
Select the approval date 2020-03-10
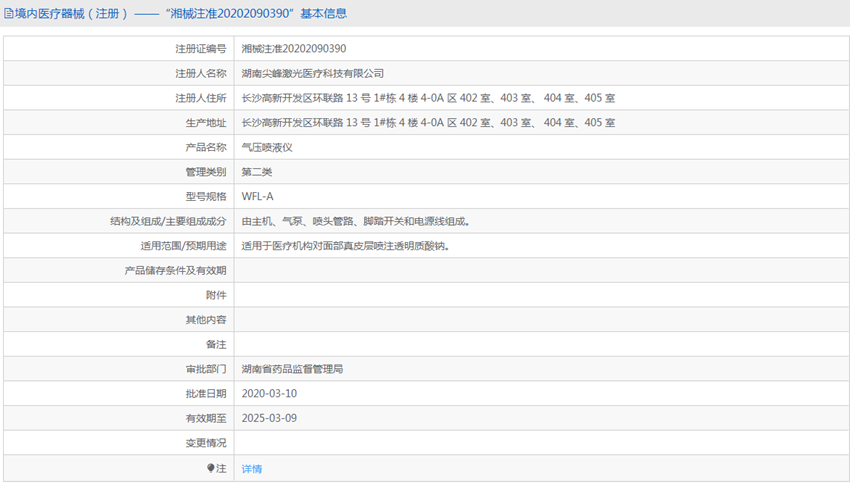269,394
